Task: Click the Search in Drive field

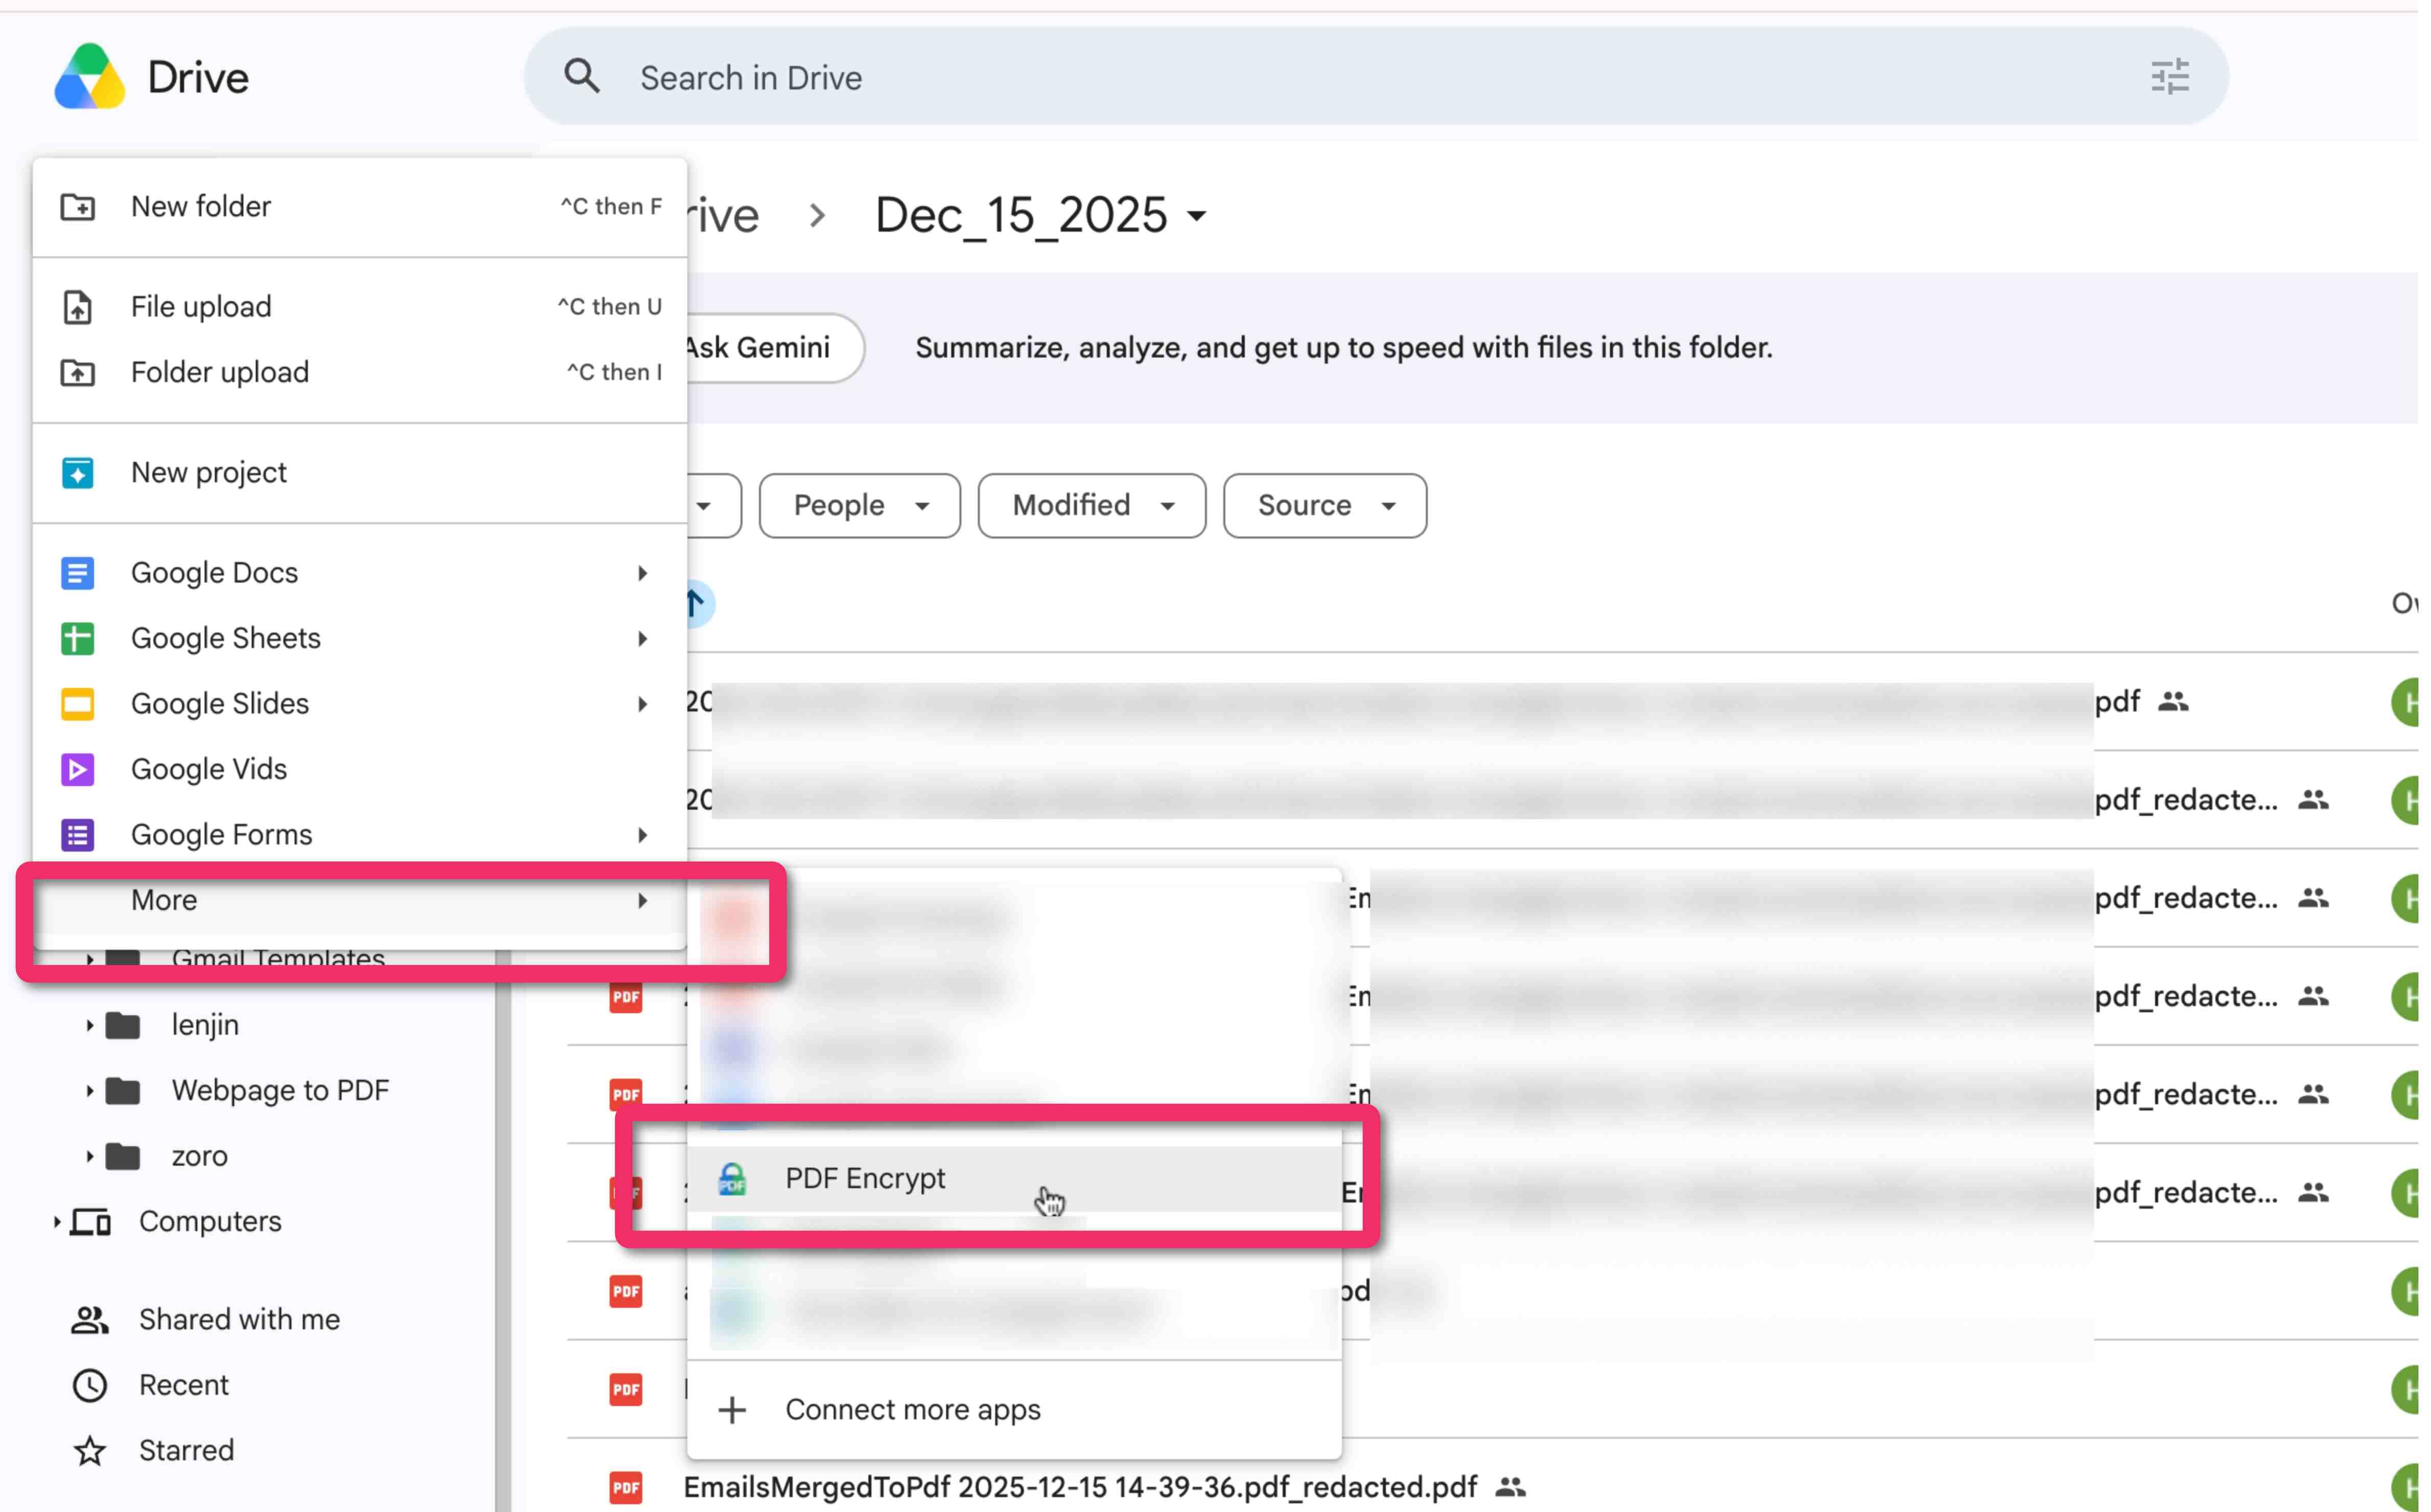Action: tap(1377, 77)
